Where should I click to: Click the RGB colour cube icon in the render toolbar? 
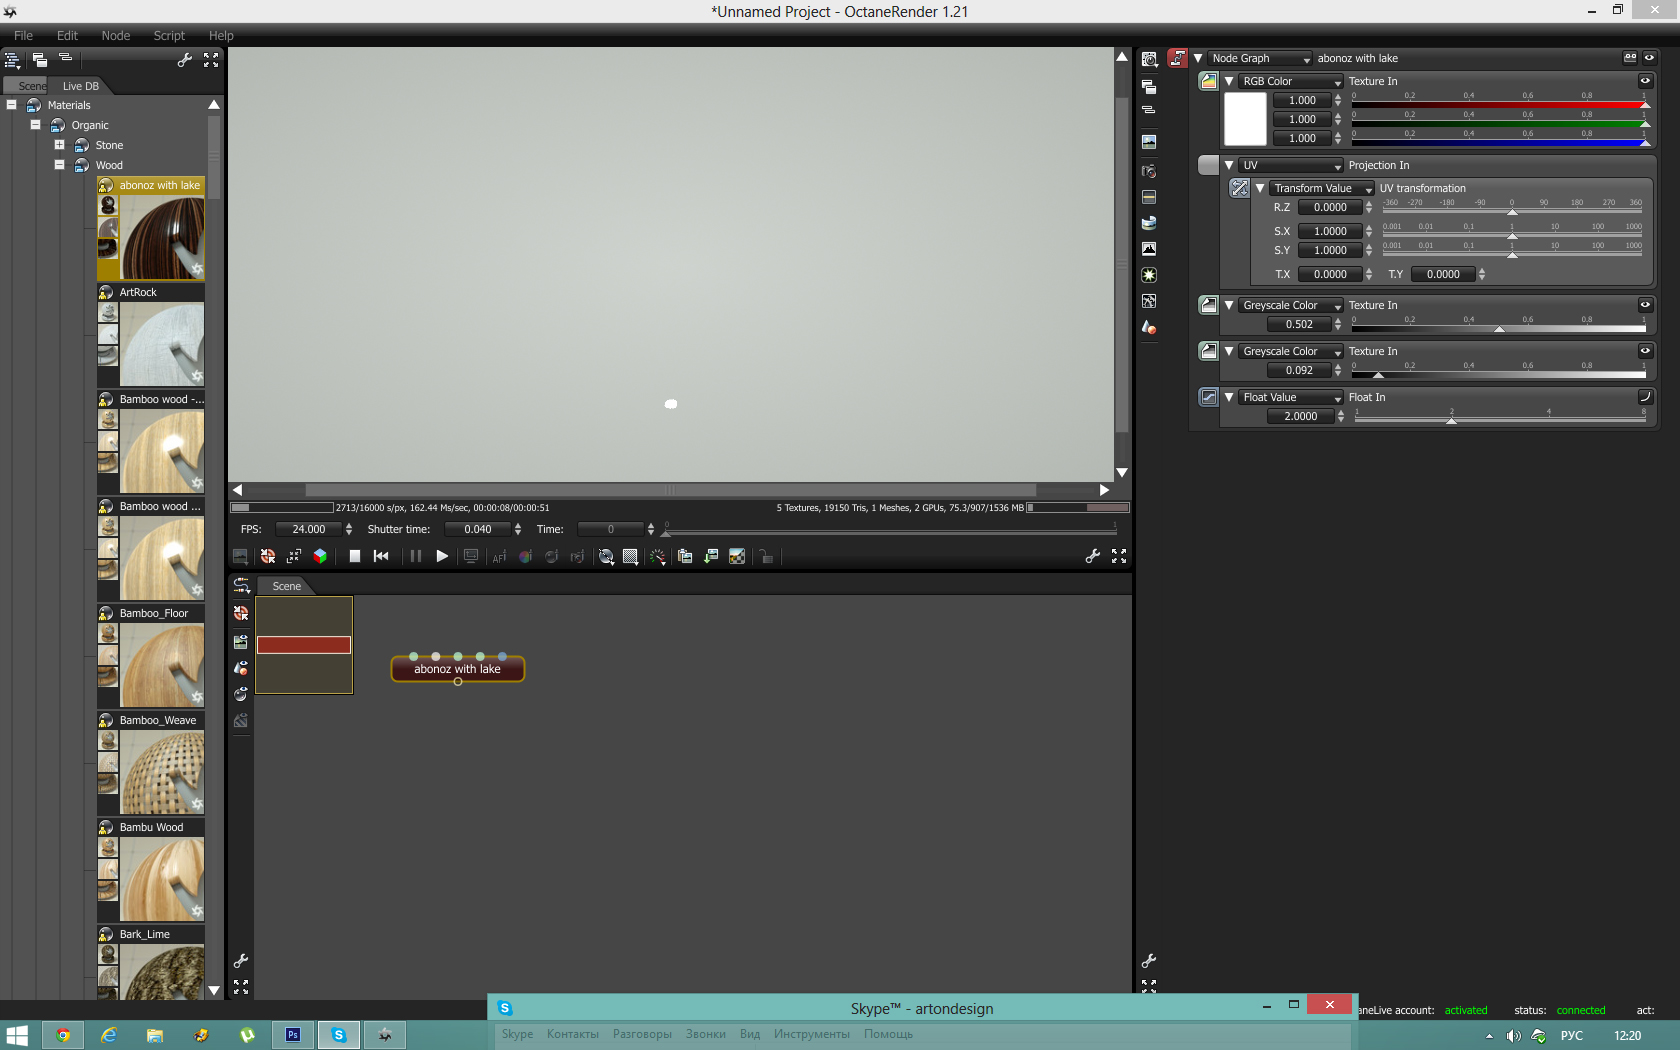[320, 556]
